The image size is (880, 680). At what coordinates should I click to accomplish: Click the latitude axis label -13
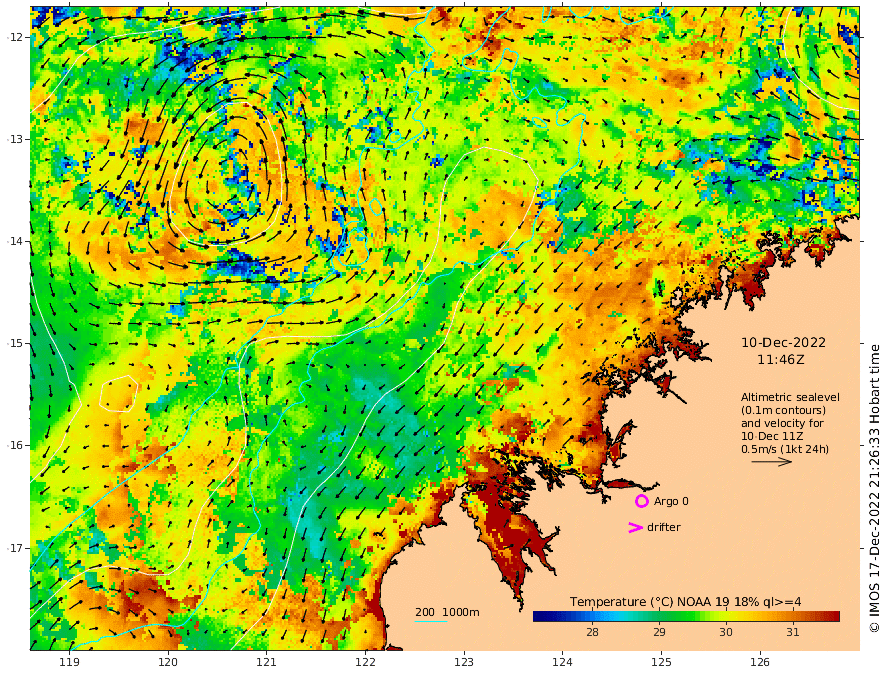pyautogui.click(x=15, y=139)
